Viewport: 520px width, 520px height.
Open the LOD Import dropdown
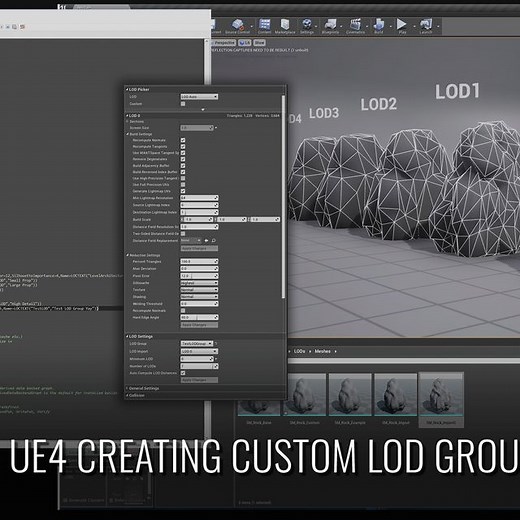tap(199, 351)
